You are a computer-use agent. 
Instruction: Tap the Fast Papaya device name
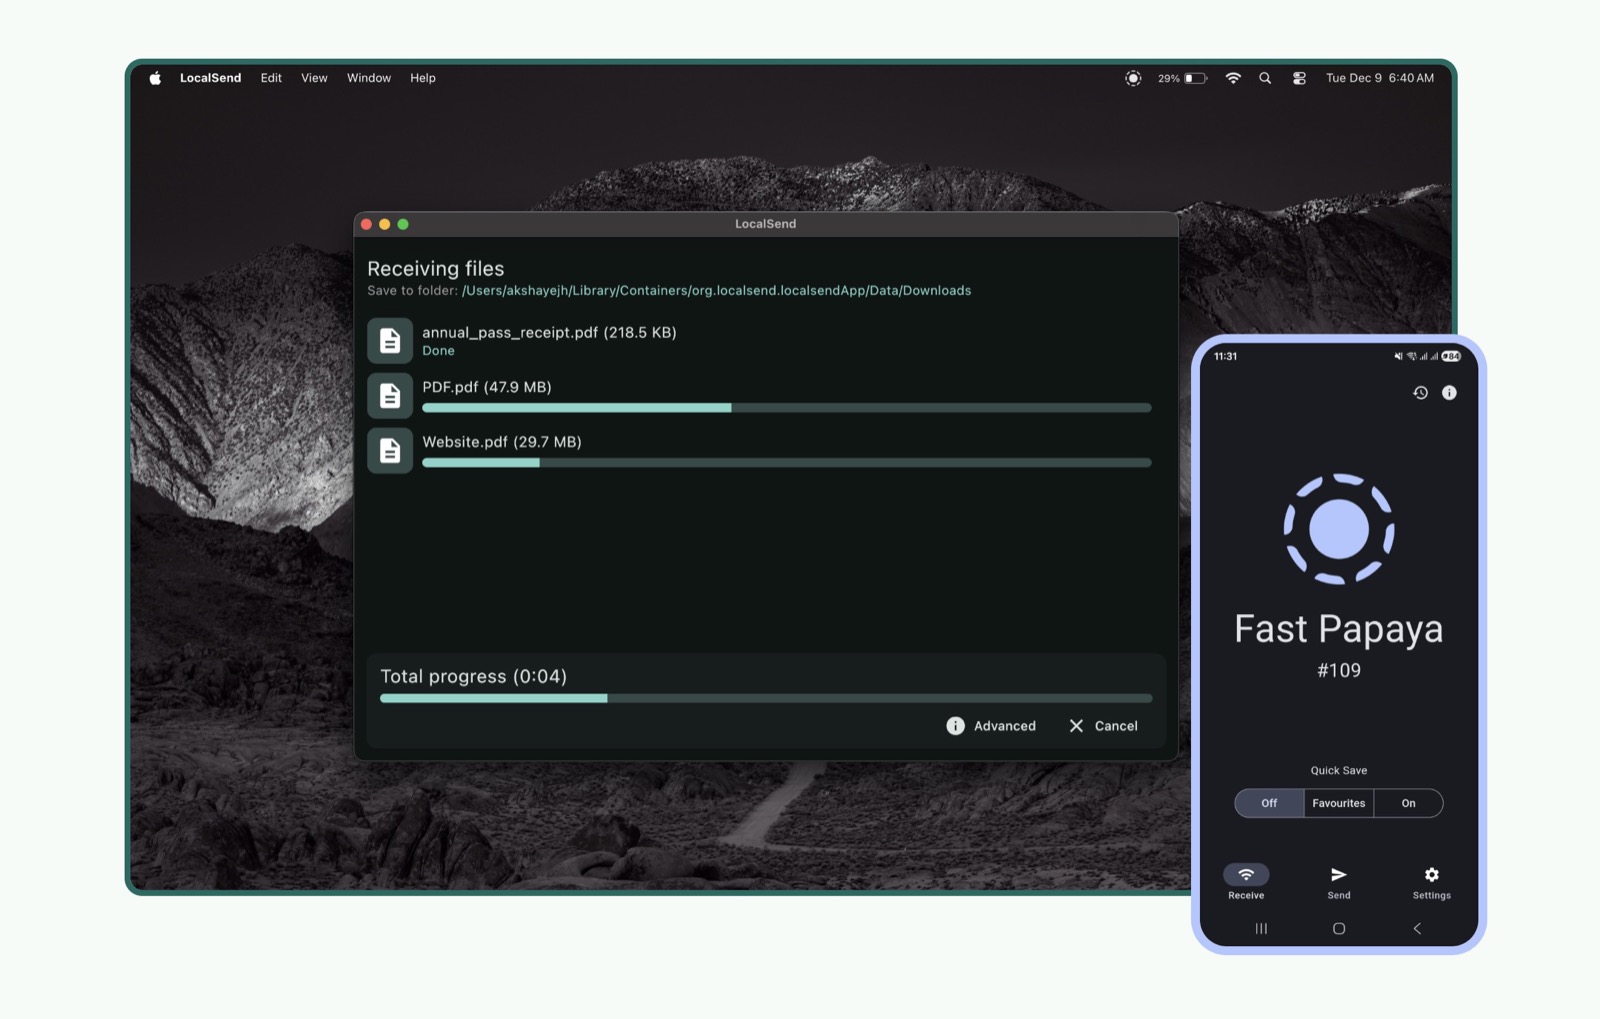1339,629
